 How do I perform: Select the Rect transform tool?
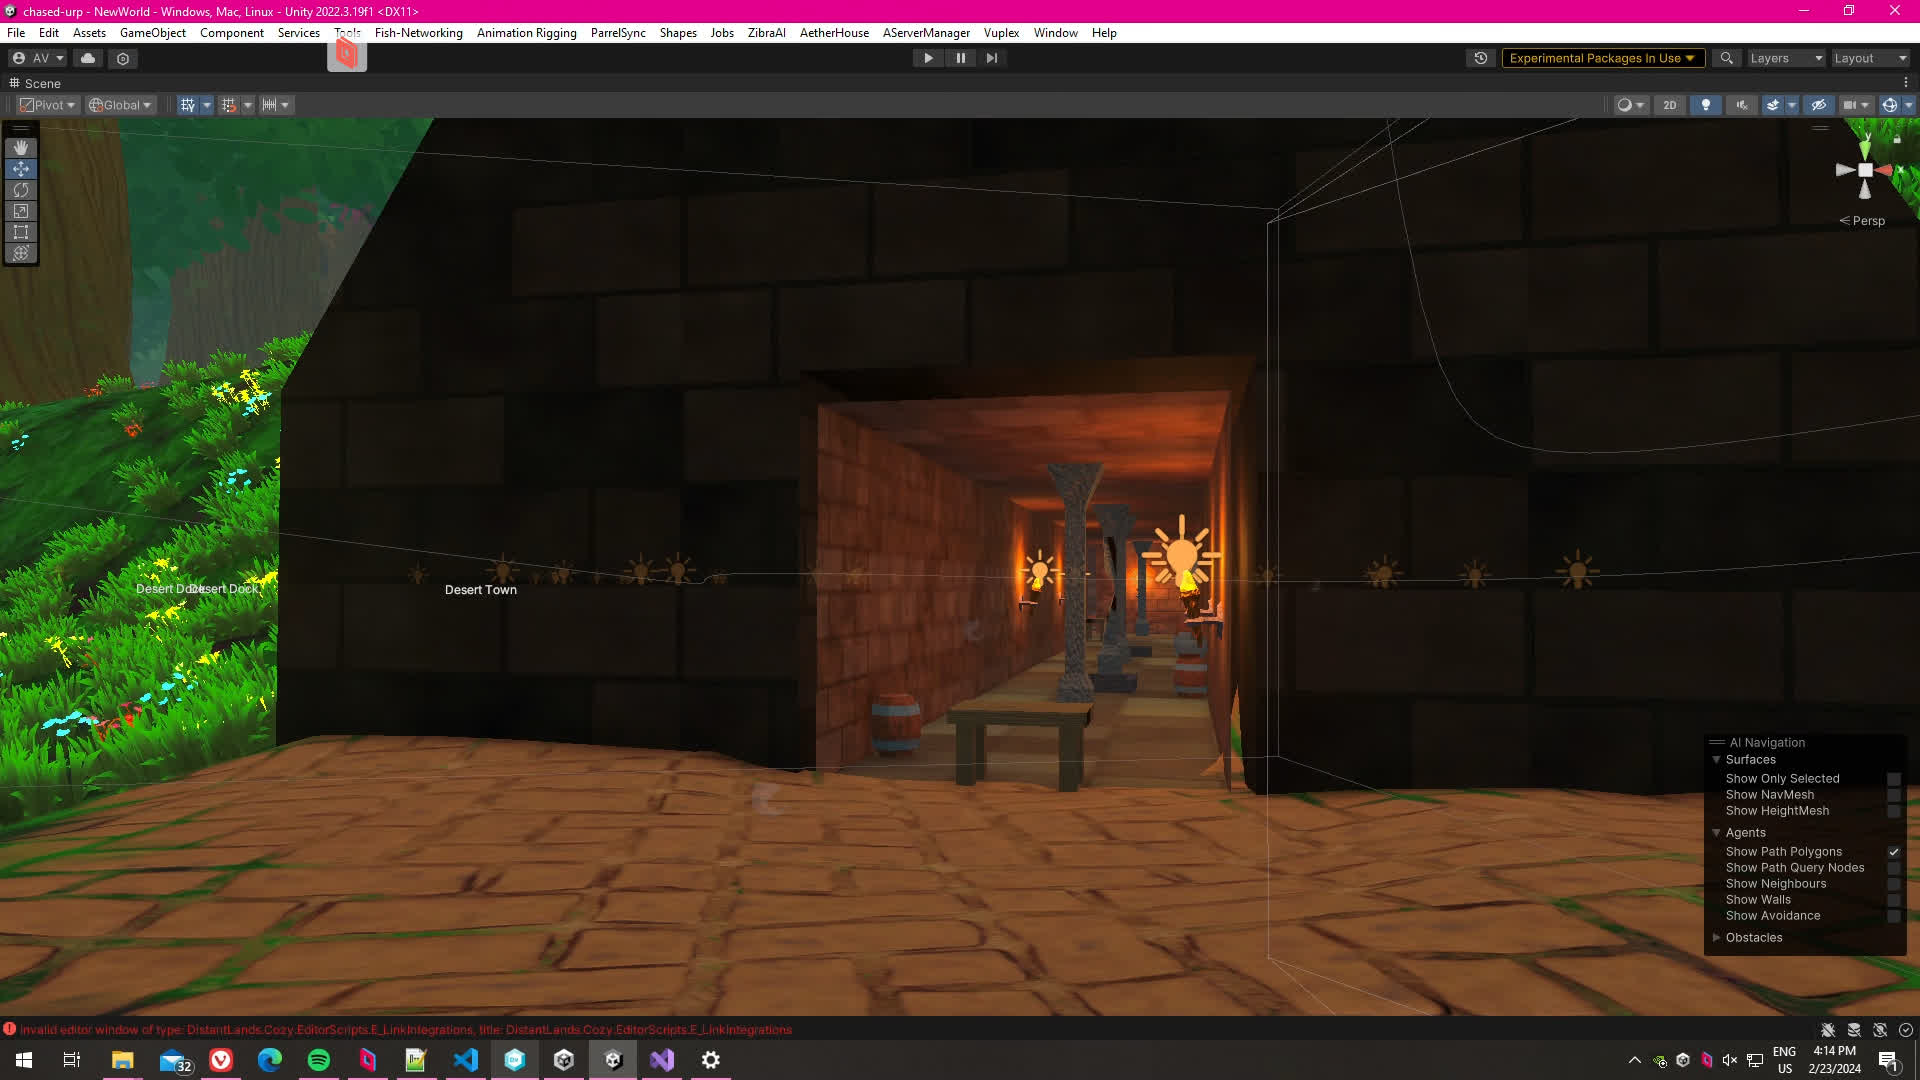coord(20,232)
